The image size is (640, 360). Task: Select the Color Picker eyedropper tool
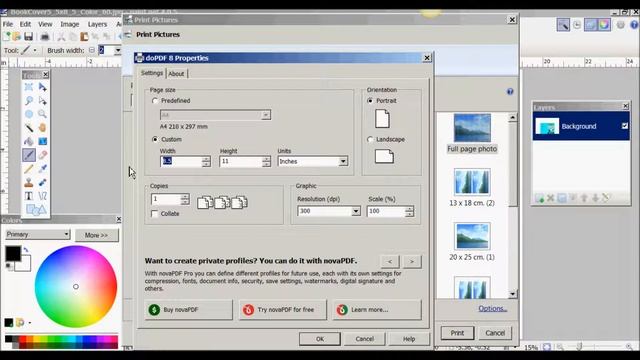tap(42, 169)
